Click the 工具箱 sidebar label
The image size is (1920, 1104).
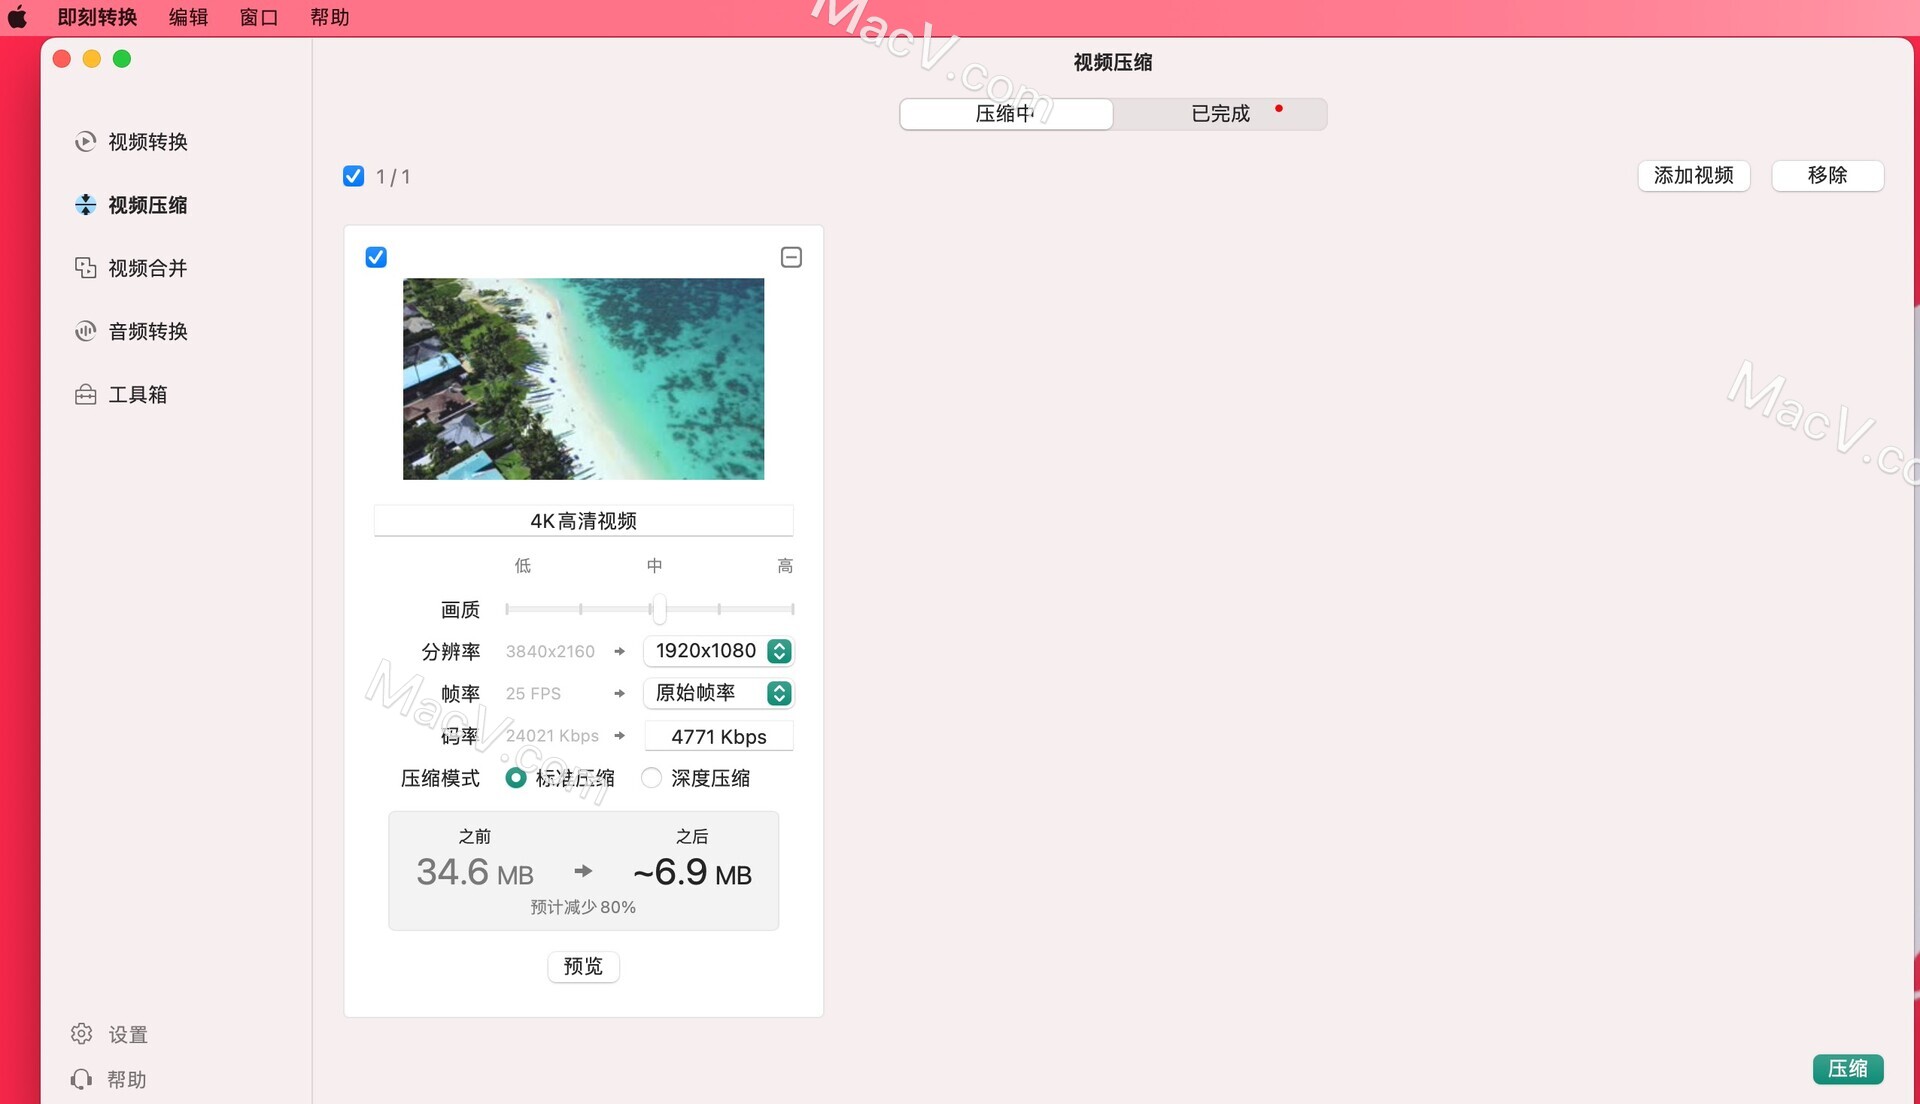coord(138,395)
